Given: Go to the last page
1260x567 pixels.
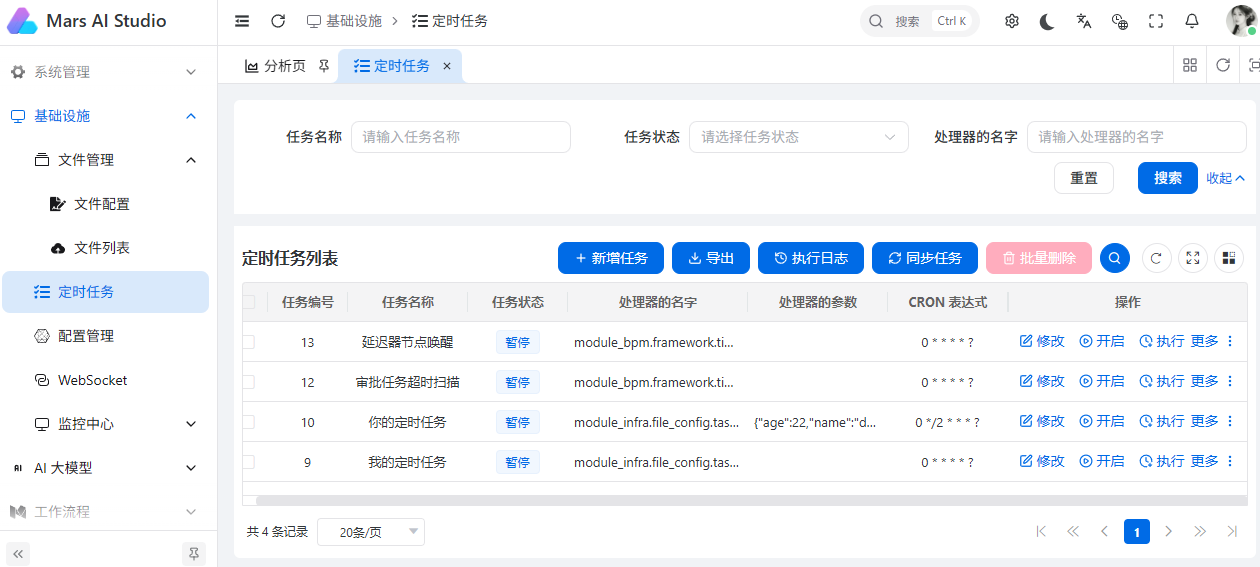Looking at the screenshot, I should (x=1232, y=532).
